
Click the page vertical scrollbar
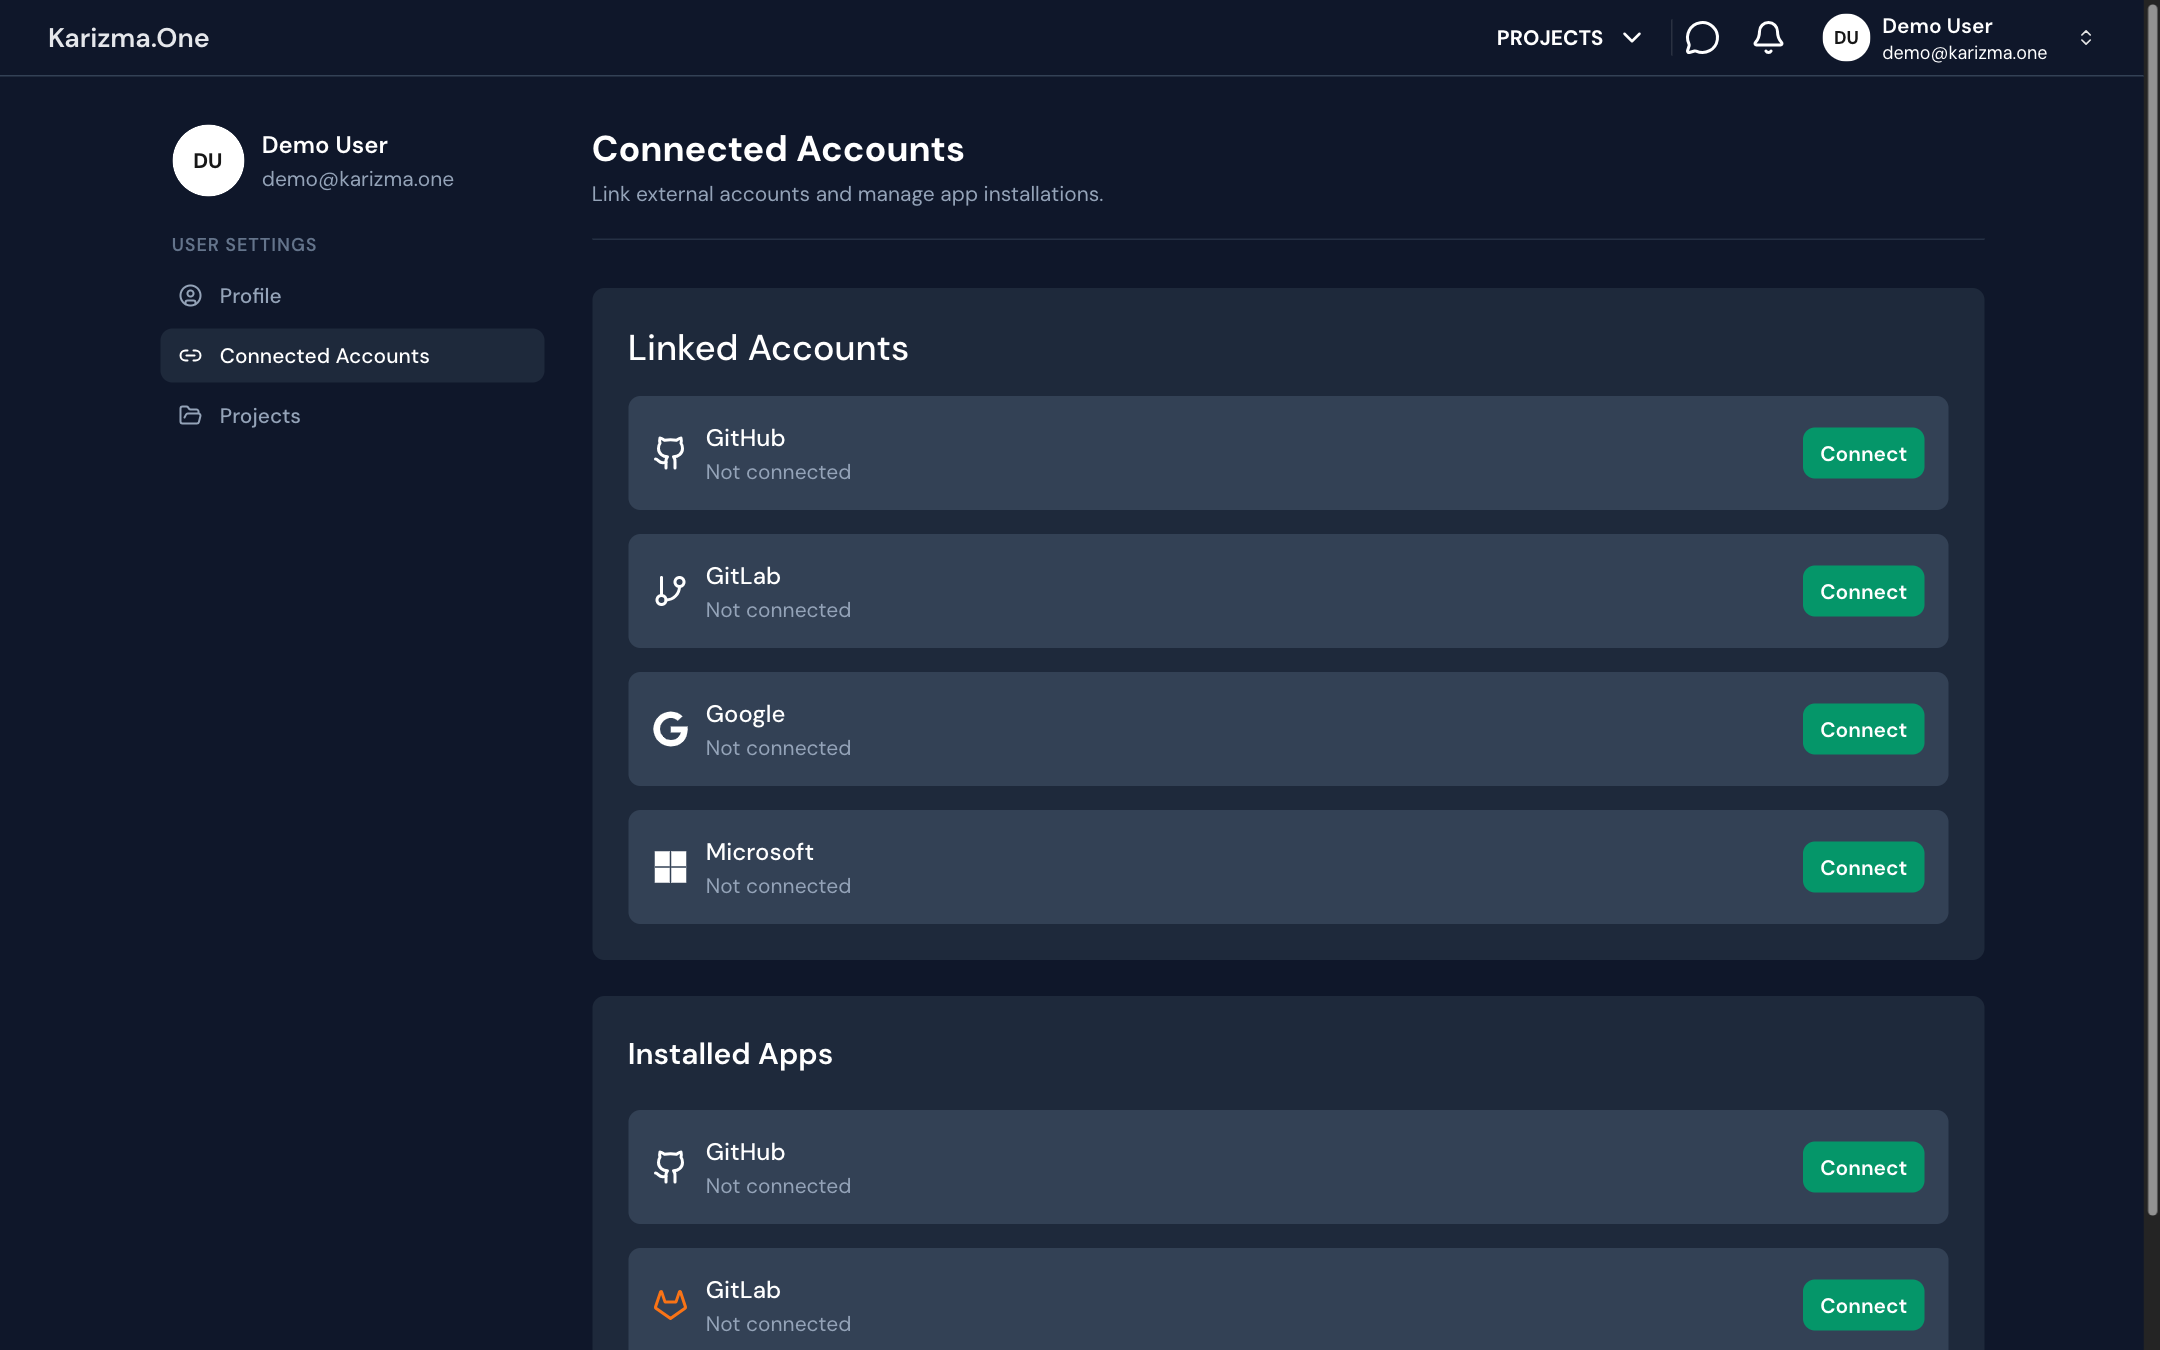[2152, 610]
